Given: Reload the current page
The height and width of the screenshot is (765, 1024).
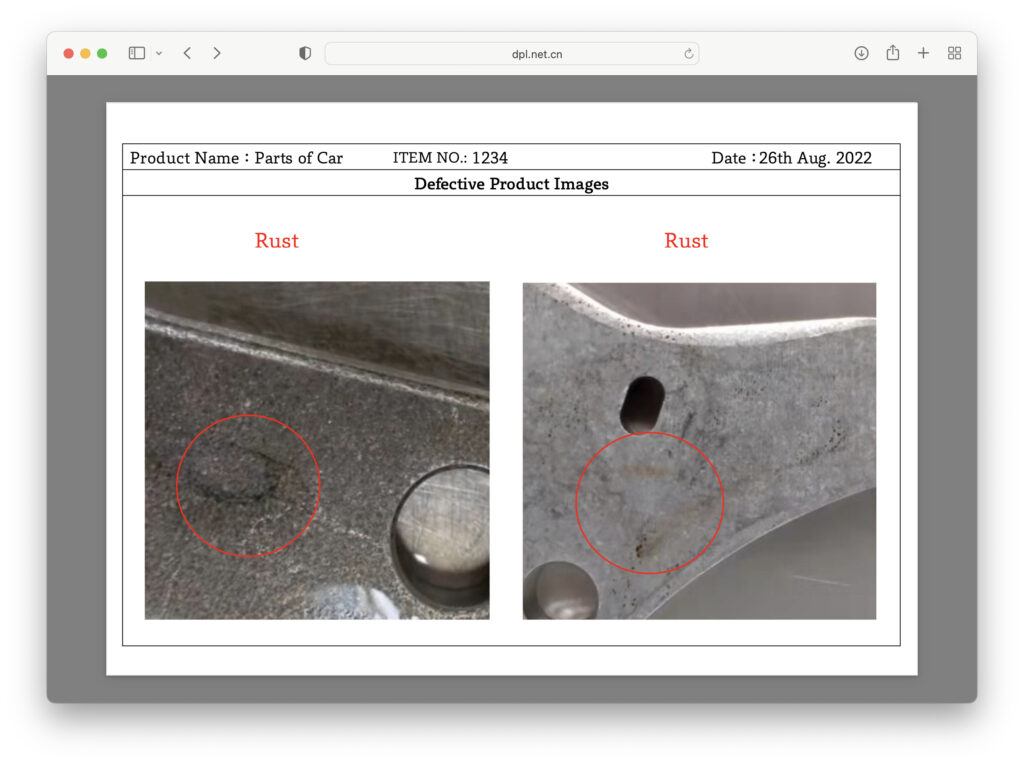Looking at the screenshot, I should (x=688, y=54).
